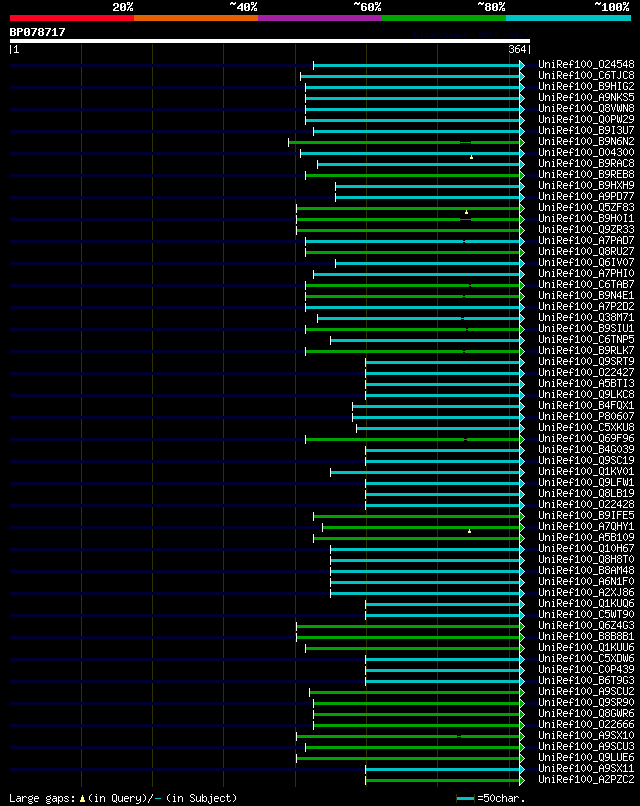Image resolution: width=640 pixels, height=806 pixels.
Task: Choose the UniRef100_Q69F96 hit name
Action: pyautogui.click(x=586, y=438)
